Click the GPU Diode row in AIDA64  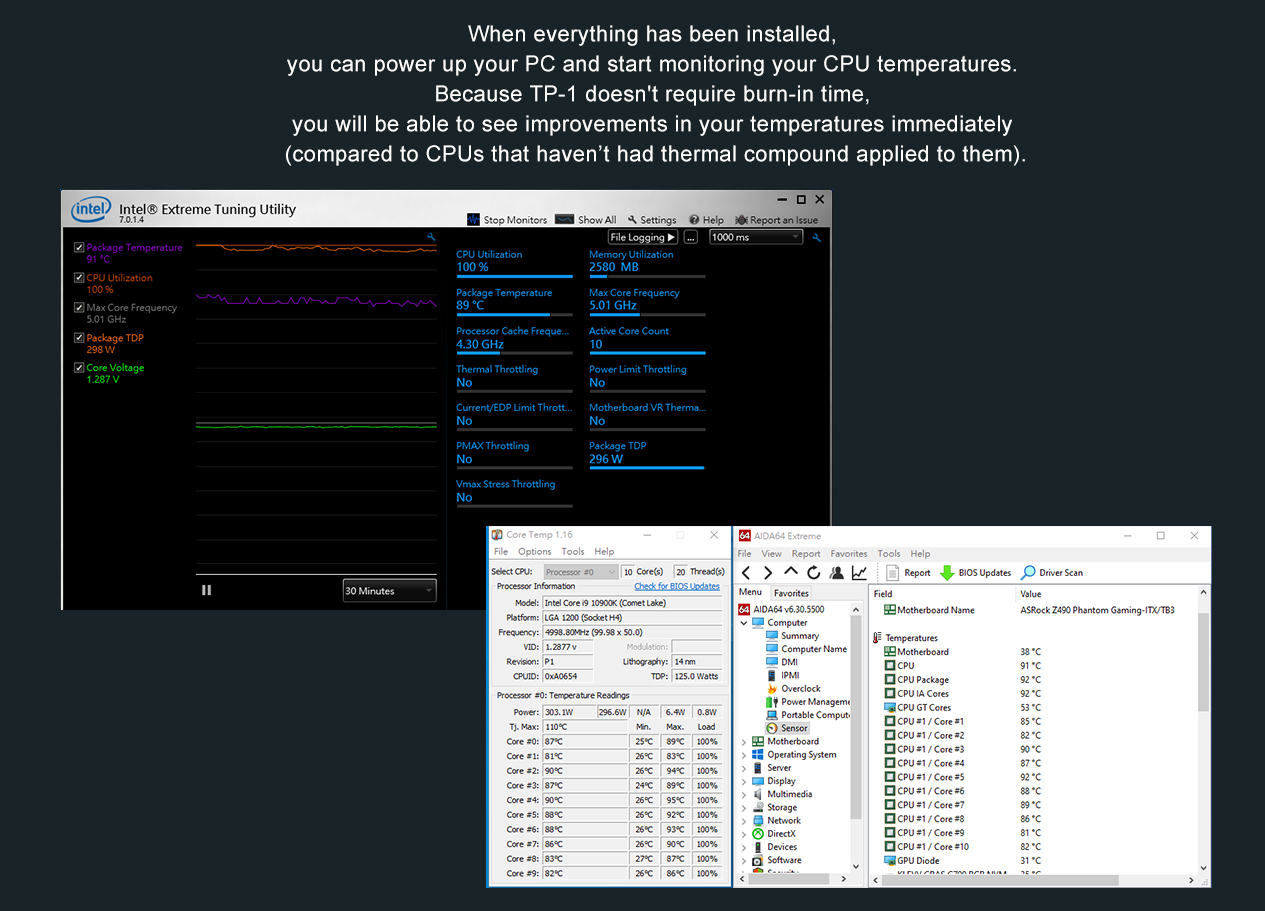pos(1034,860)
